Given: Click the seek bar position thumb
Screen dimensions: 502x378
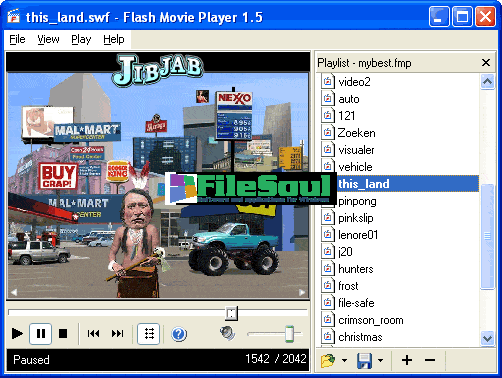Looking at the screenshot, I should coord(231,313).
